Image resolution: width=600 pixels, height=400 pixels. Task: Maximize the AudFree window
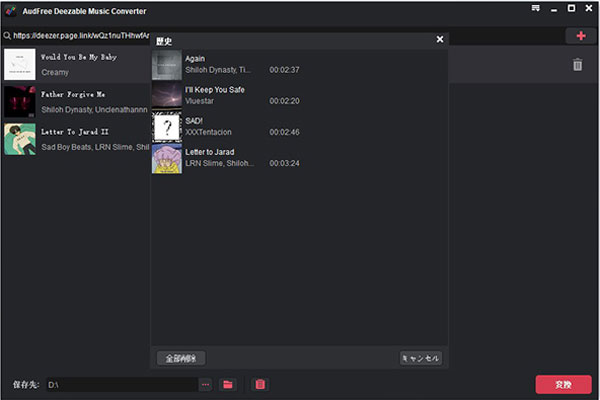click(x=571, y=8)
